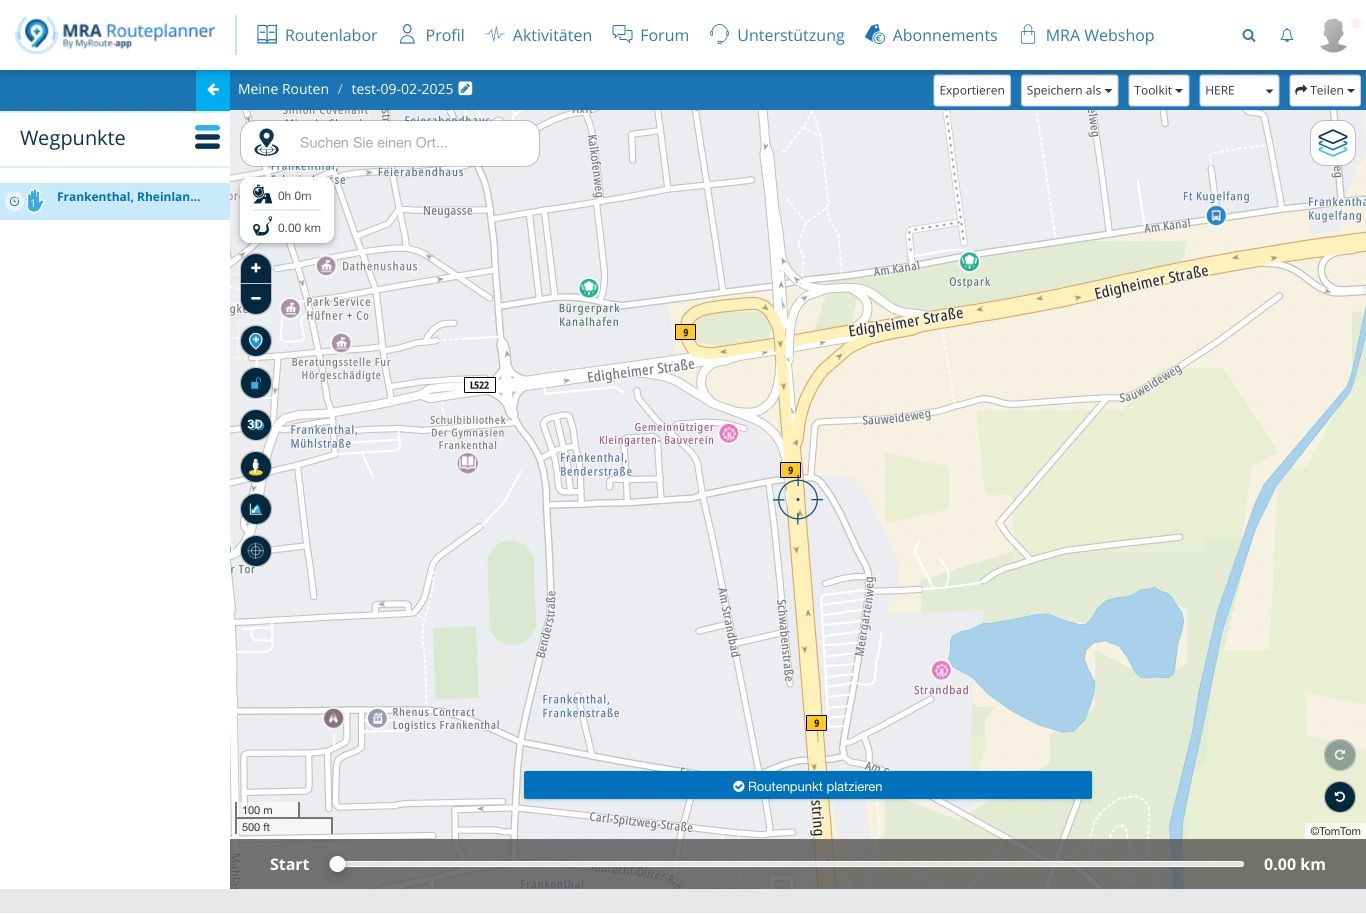Focus the Suchen Sie einen Ort search field
The image size is (1366, 914).
(414, 143)
